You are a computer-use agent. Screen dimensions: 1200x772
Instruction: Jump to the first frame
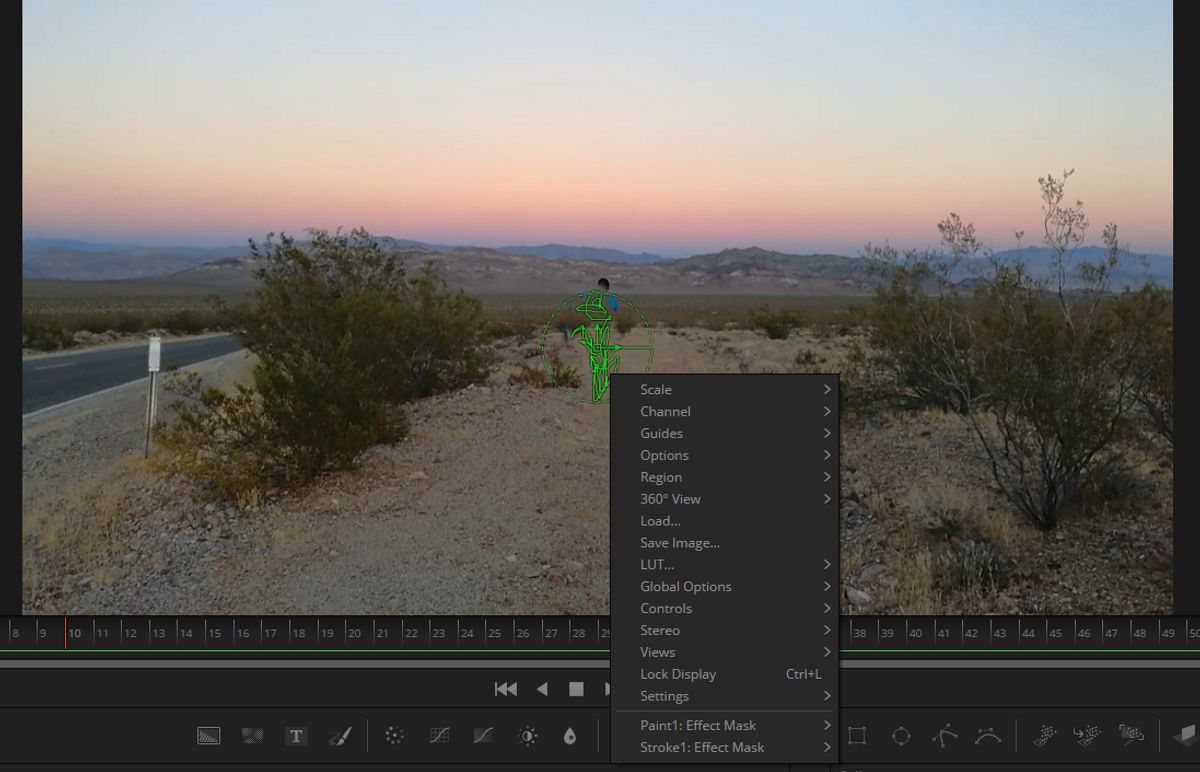coord(506,688)
